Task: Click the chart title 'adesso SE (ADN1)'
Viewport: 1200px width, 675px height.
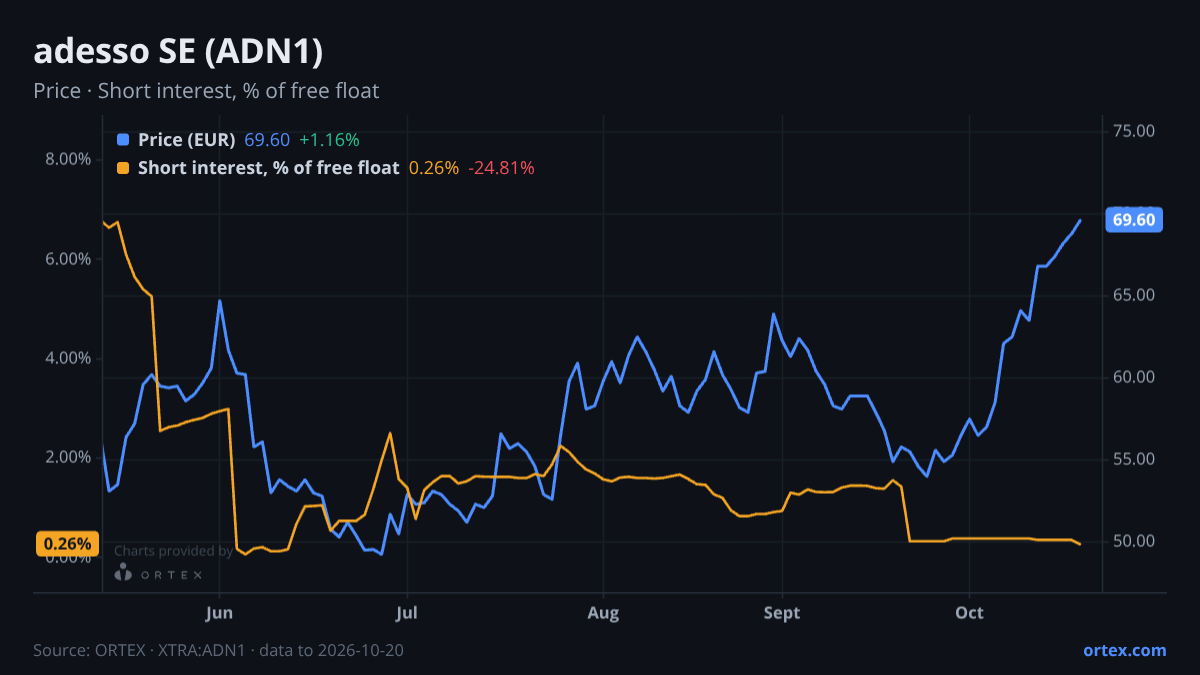Action: [178, 52]
